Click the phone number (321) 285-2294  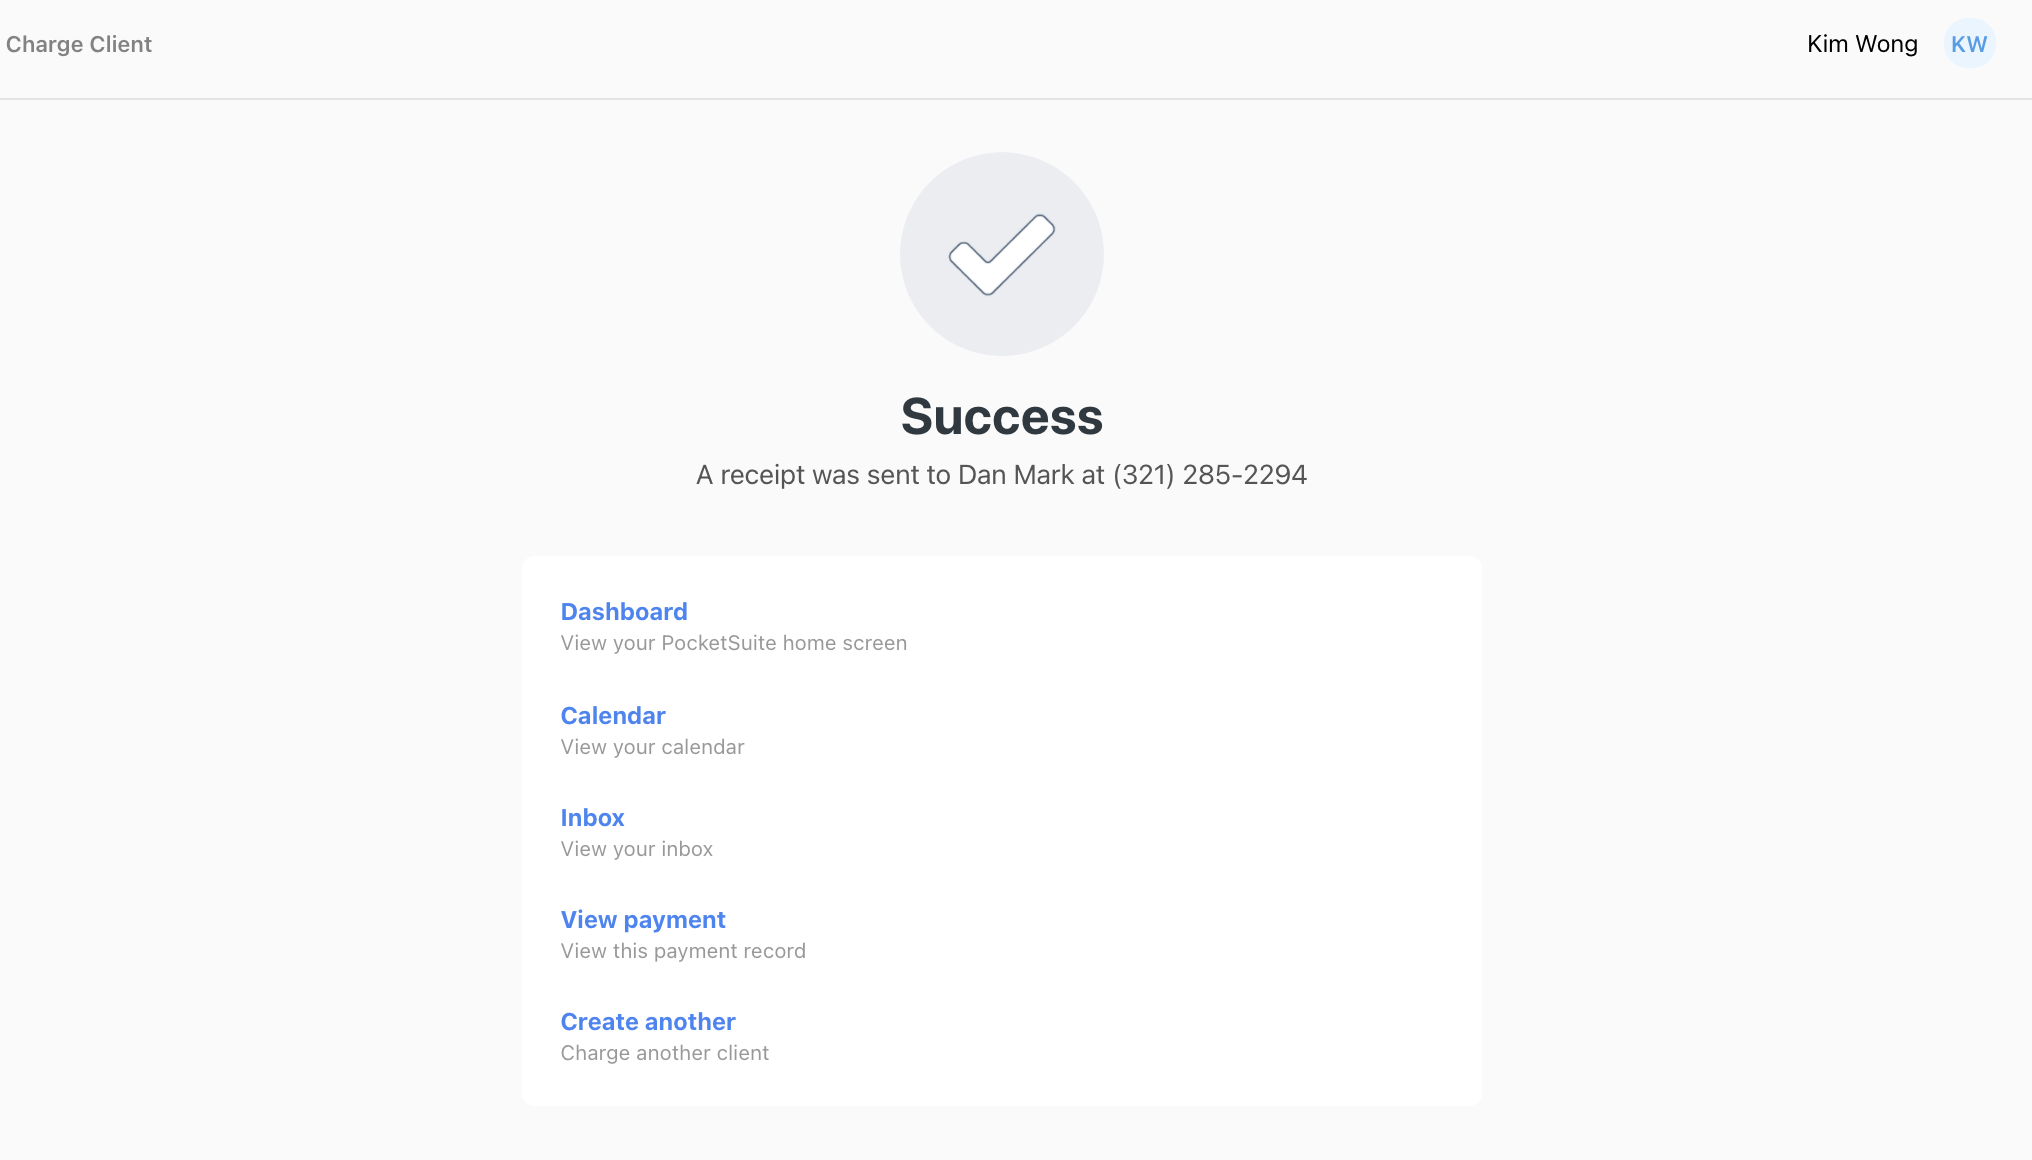[1210, 475]
